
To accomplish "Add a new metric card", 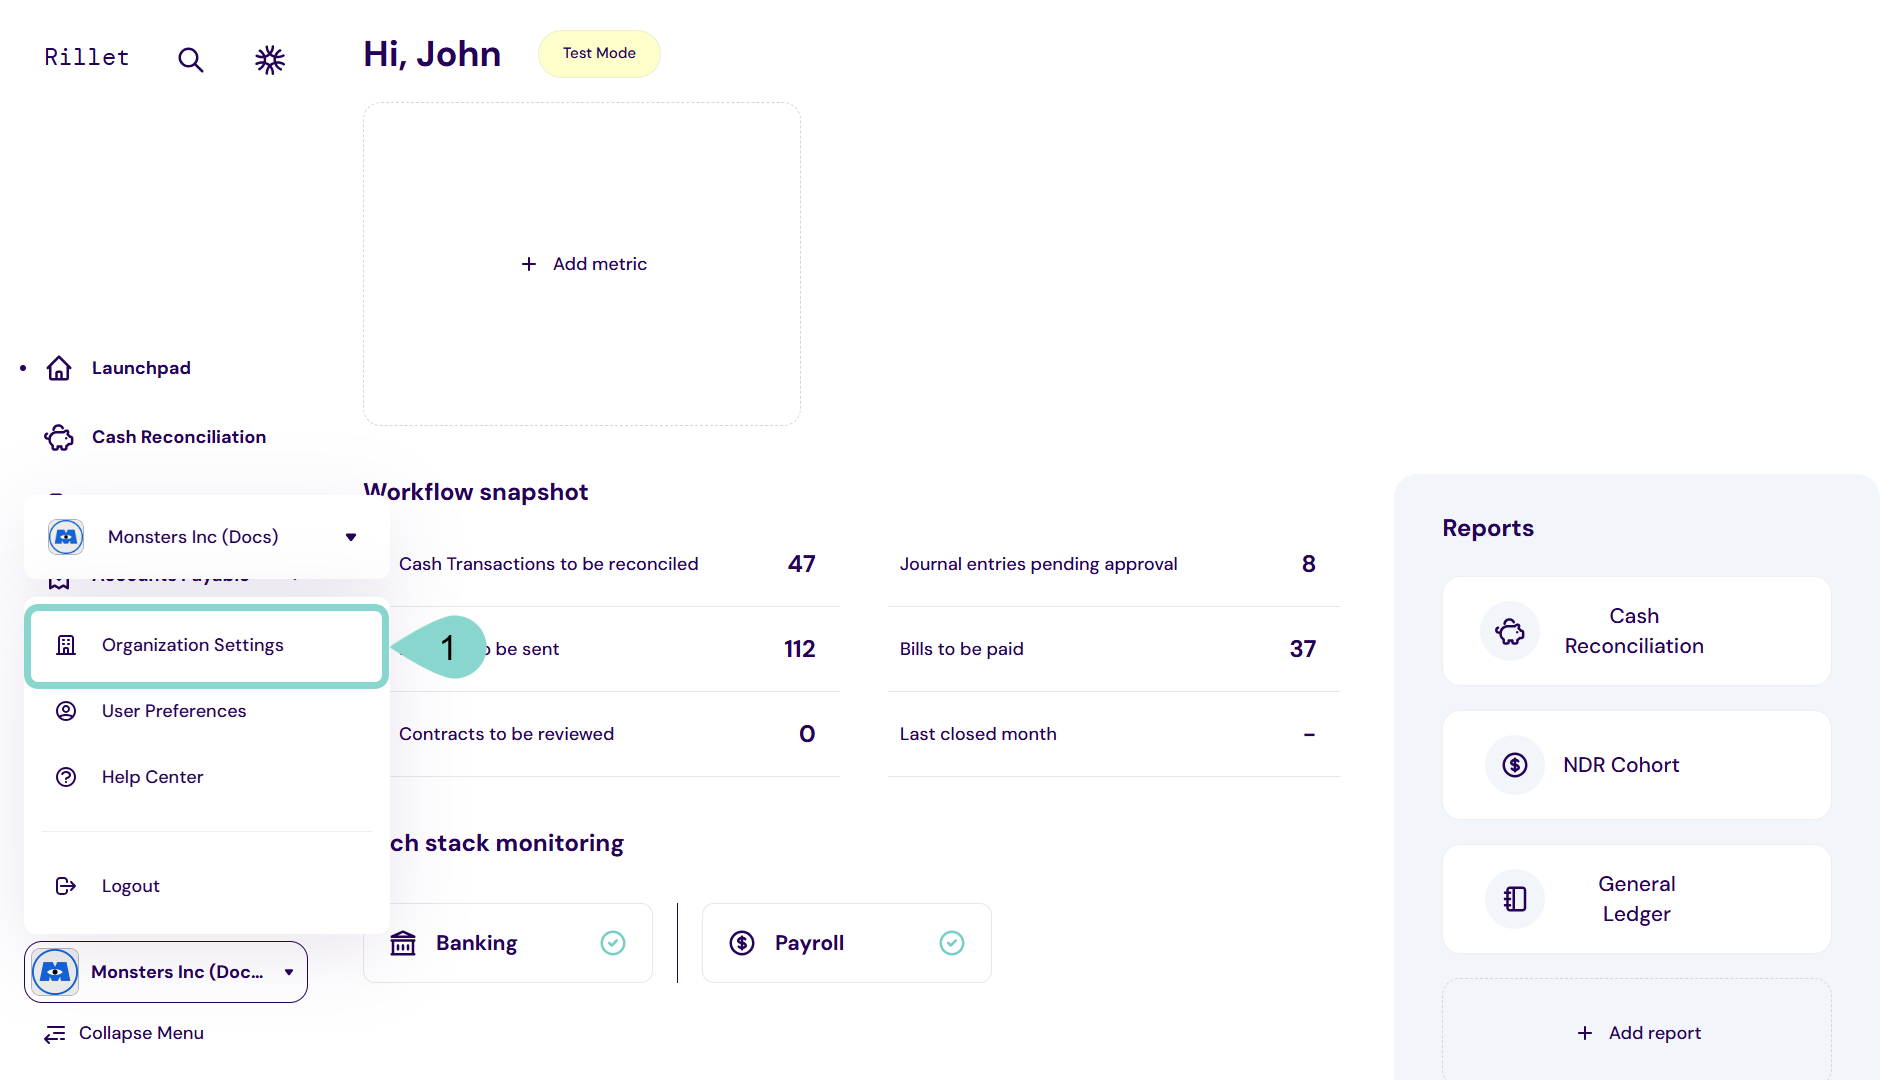I will pyautogui.click(x=584, y=264).
